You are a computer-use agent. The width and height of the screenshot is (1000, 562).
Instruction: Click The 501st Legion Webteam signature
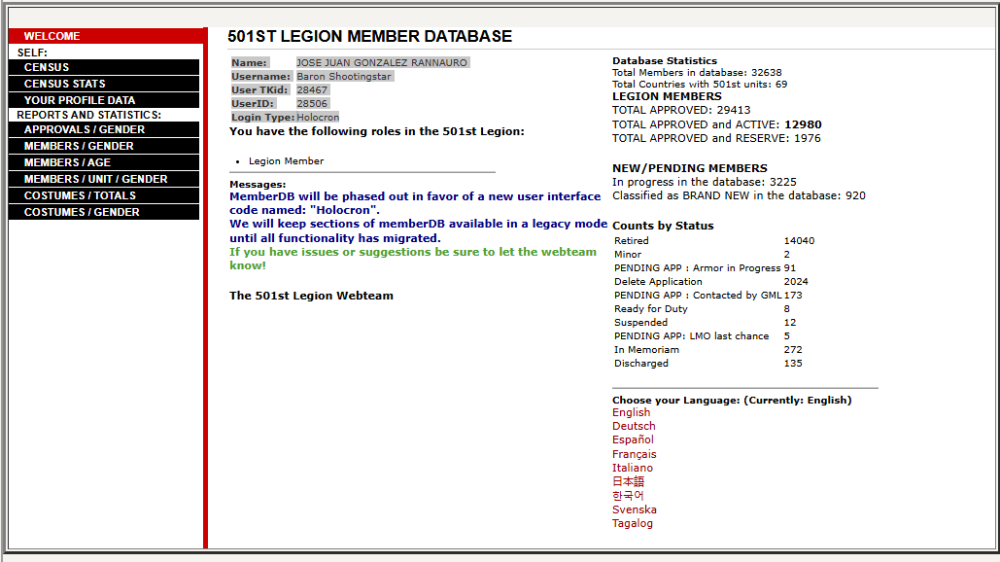pyautogui.click(x=311, y=296)
